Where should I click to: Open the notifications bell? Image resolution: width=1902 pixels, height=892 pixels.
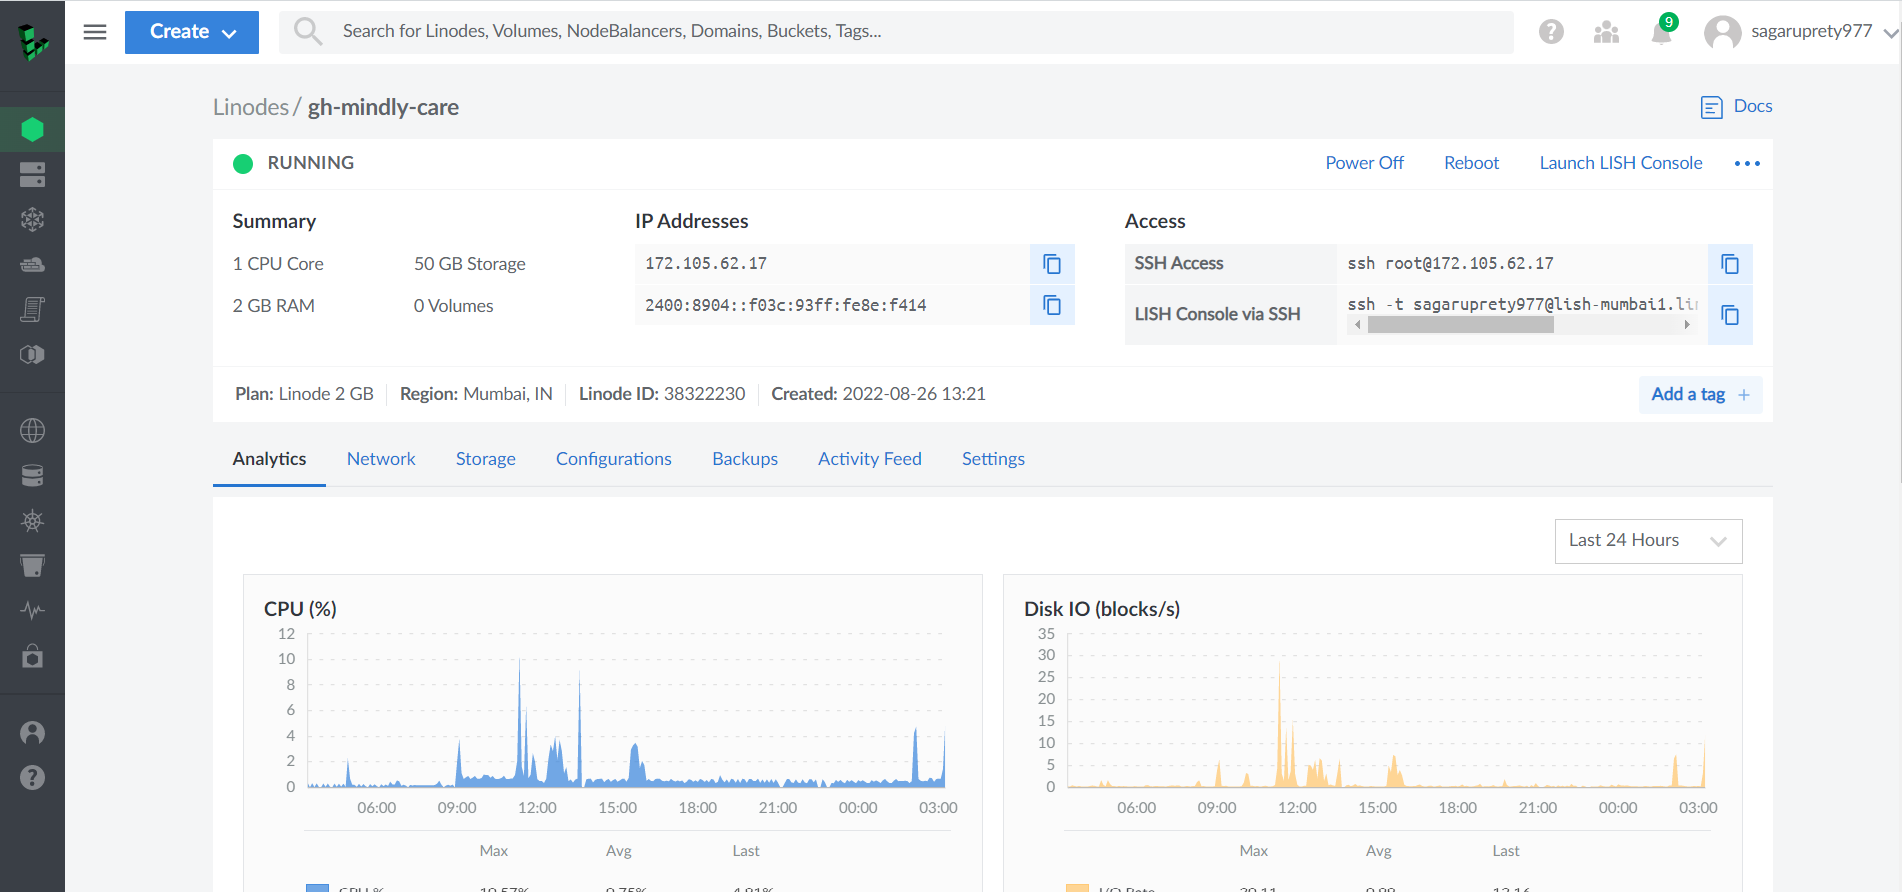click(x=1661, y=33)
